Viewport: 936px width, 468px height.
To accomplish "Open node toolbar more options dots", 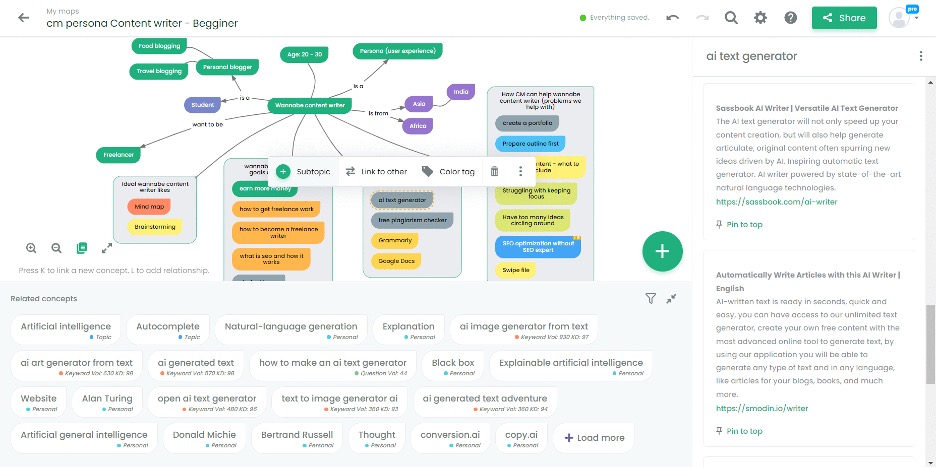I will 521,172.
